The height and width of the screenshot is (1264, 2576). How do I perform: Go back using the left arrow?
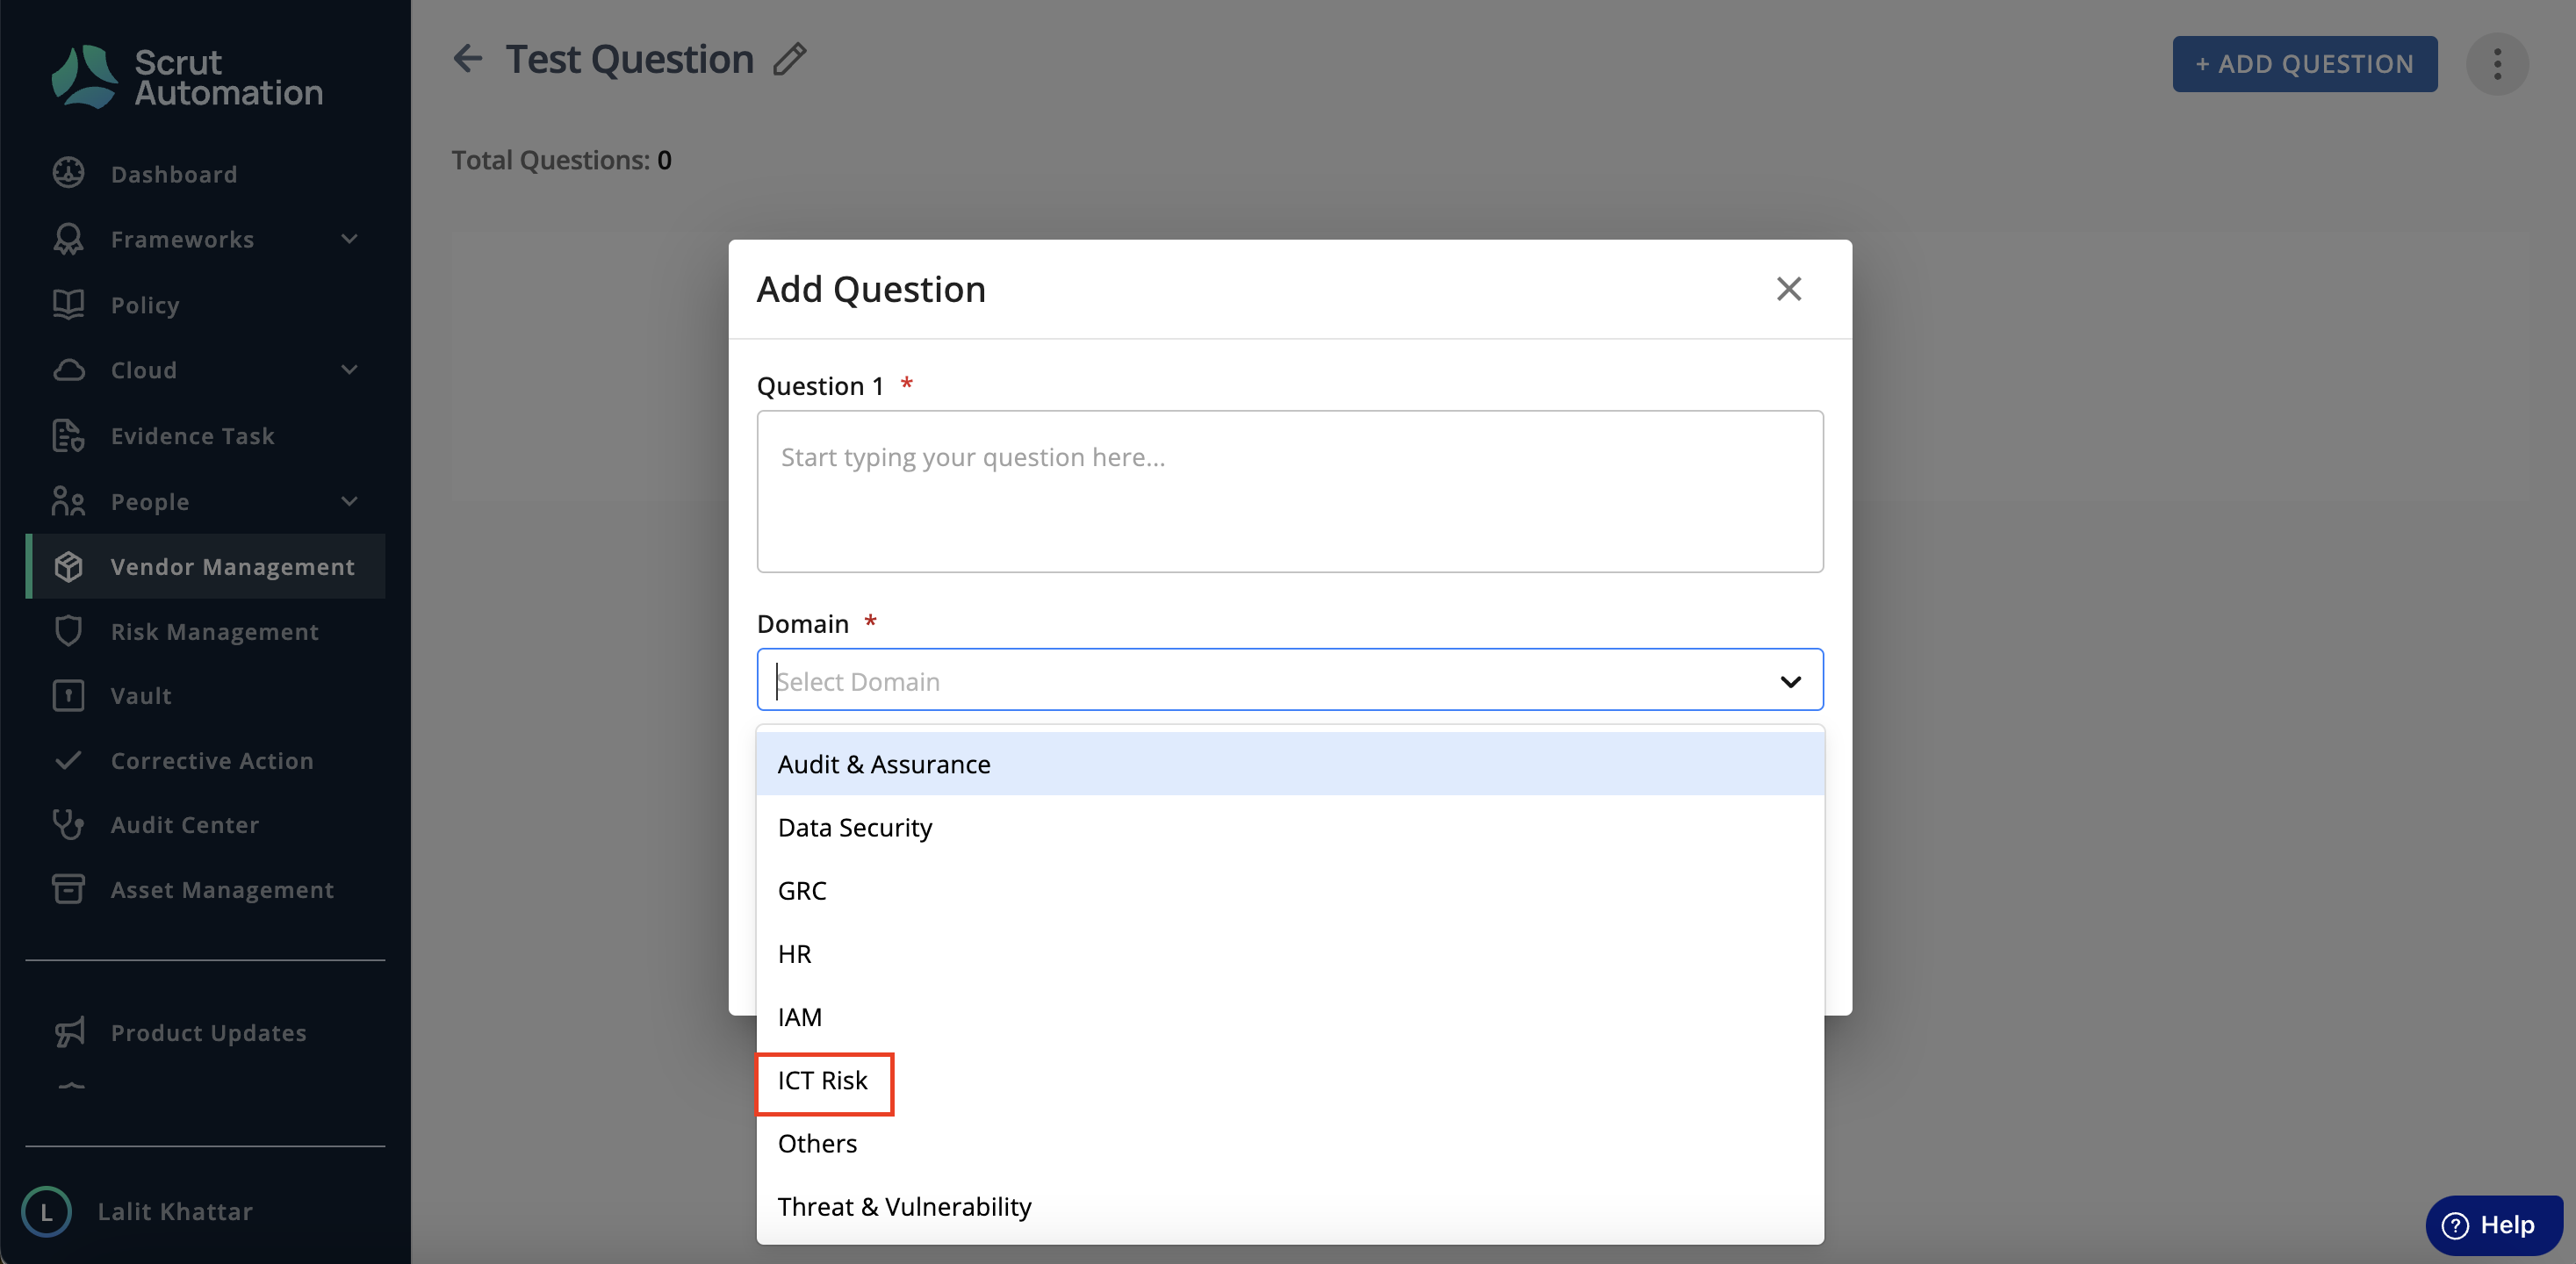[x=467, y=59]
